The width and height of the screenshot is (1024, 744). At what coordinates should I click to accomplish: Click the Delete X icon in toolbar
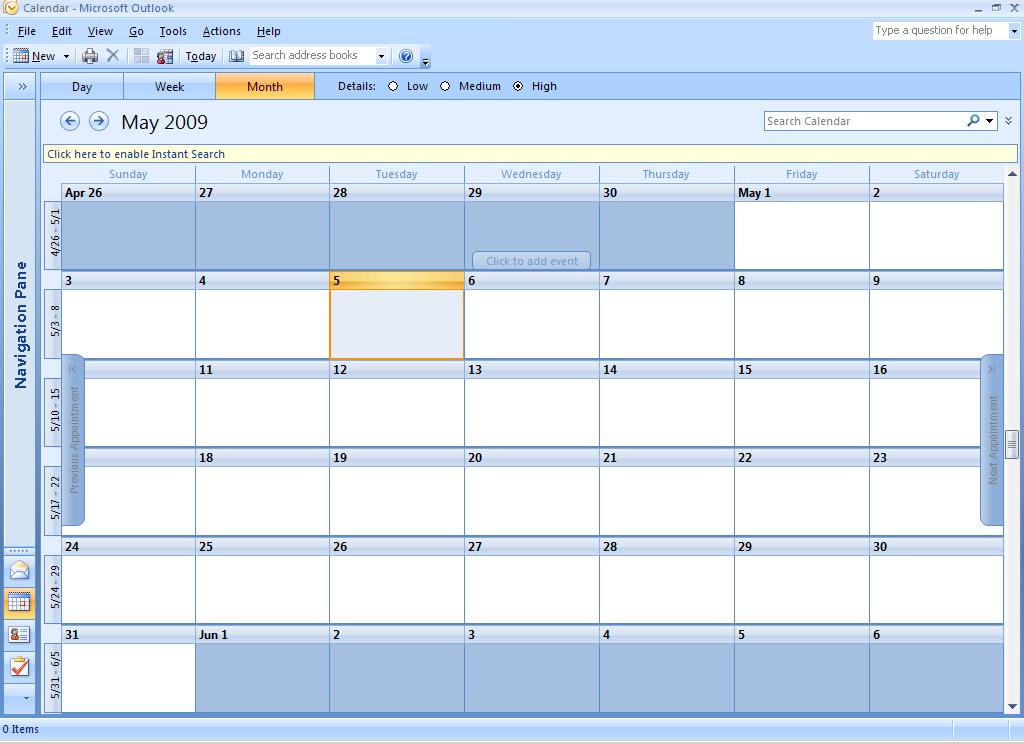pyautogui.click(x=113, y=56)
